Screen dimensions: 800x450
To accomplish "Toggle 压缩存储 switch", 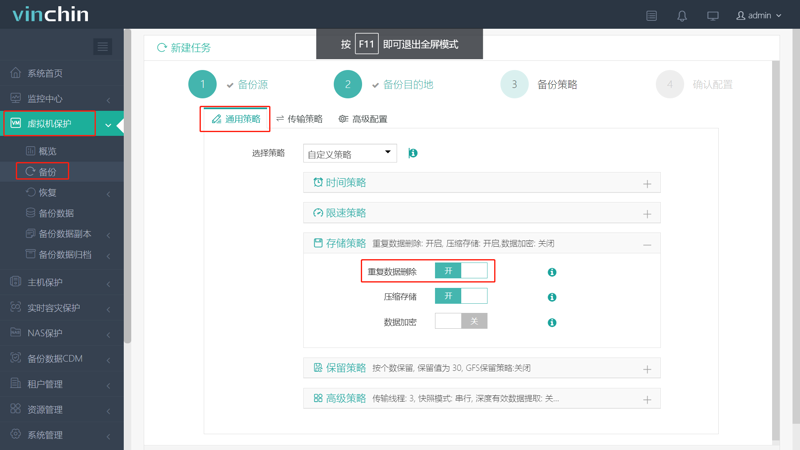I will (x=461, y=296).
